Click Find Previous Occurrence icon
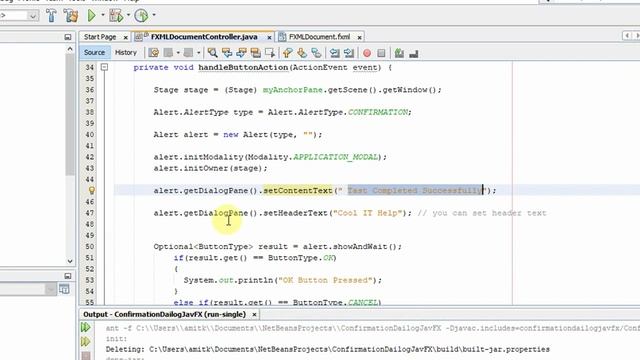The width and height of the screenshot is (640, 360). click(x=227, y=53)
